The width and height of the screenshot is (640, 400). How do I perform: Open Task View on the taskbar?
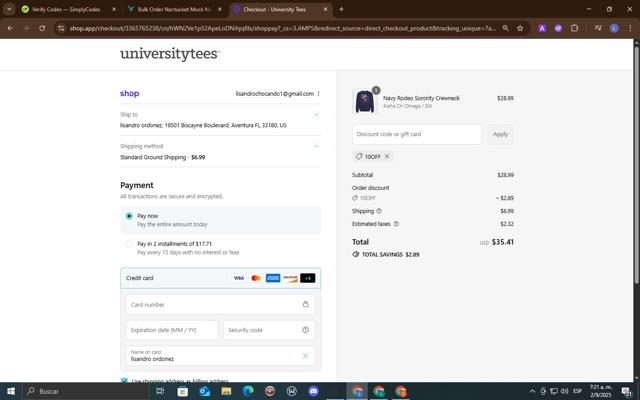tap(160, 391)
